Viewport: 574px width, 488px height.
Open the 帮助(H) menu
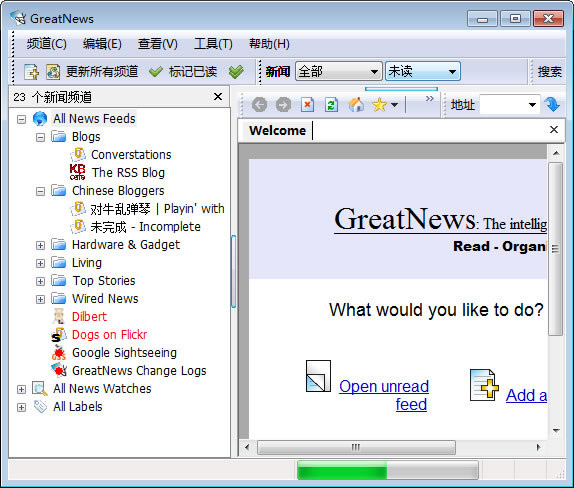pyautogui.click(x=269, y=44)
